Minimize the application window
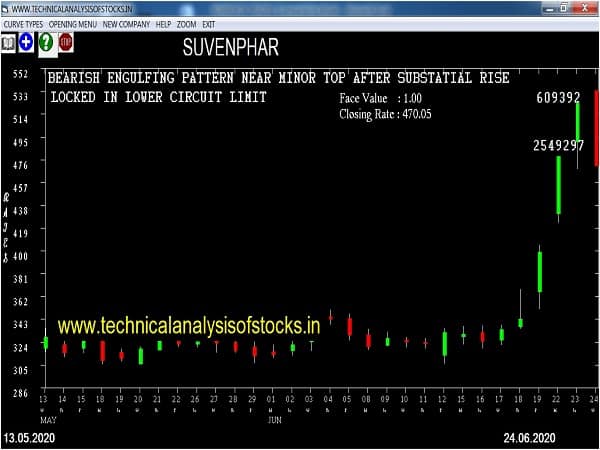The height and width of the screenshot is (450, 600). pos(548,8)
